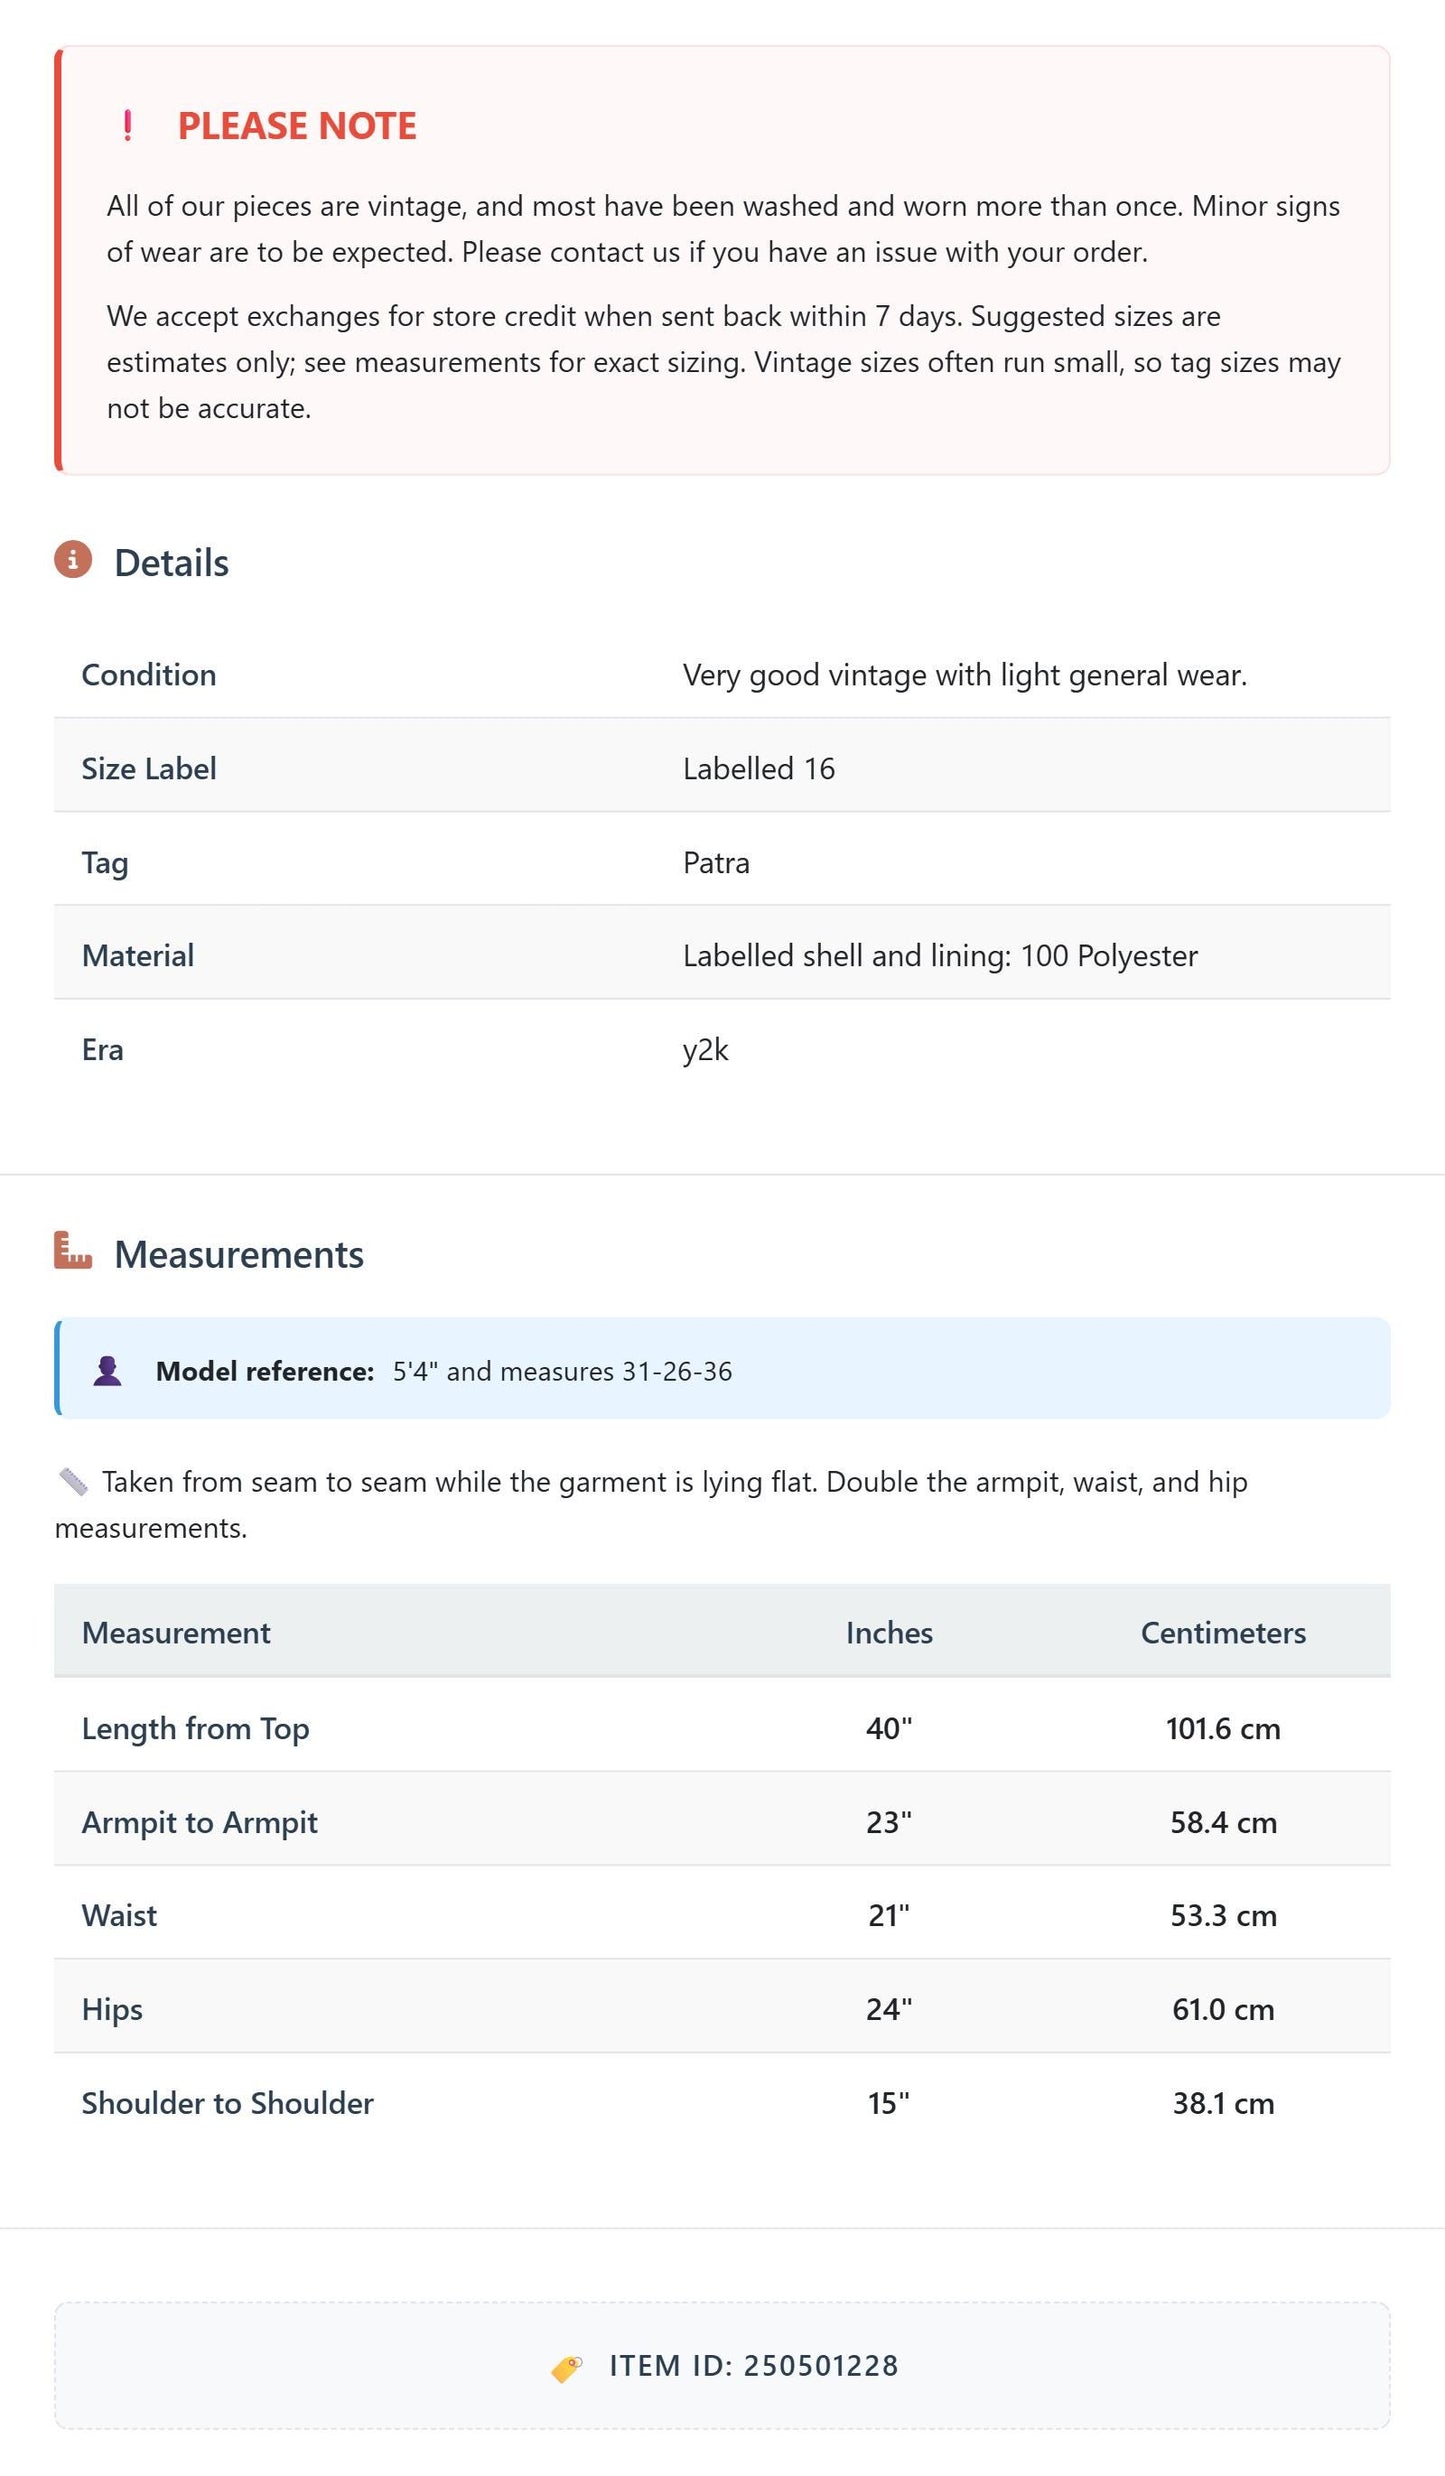Image resolution: width=1445 pixels, height=2476 pixels.
Task: Click the Patra tag value
Action: pyautogui.click(x=716, y=863)
